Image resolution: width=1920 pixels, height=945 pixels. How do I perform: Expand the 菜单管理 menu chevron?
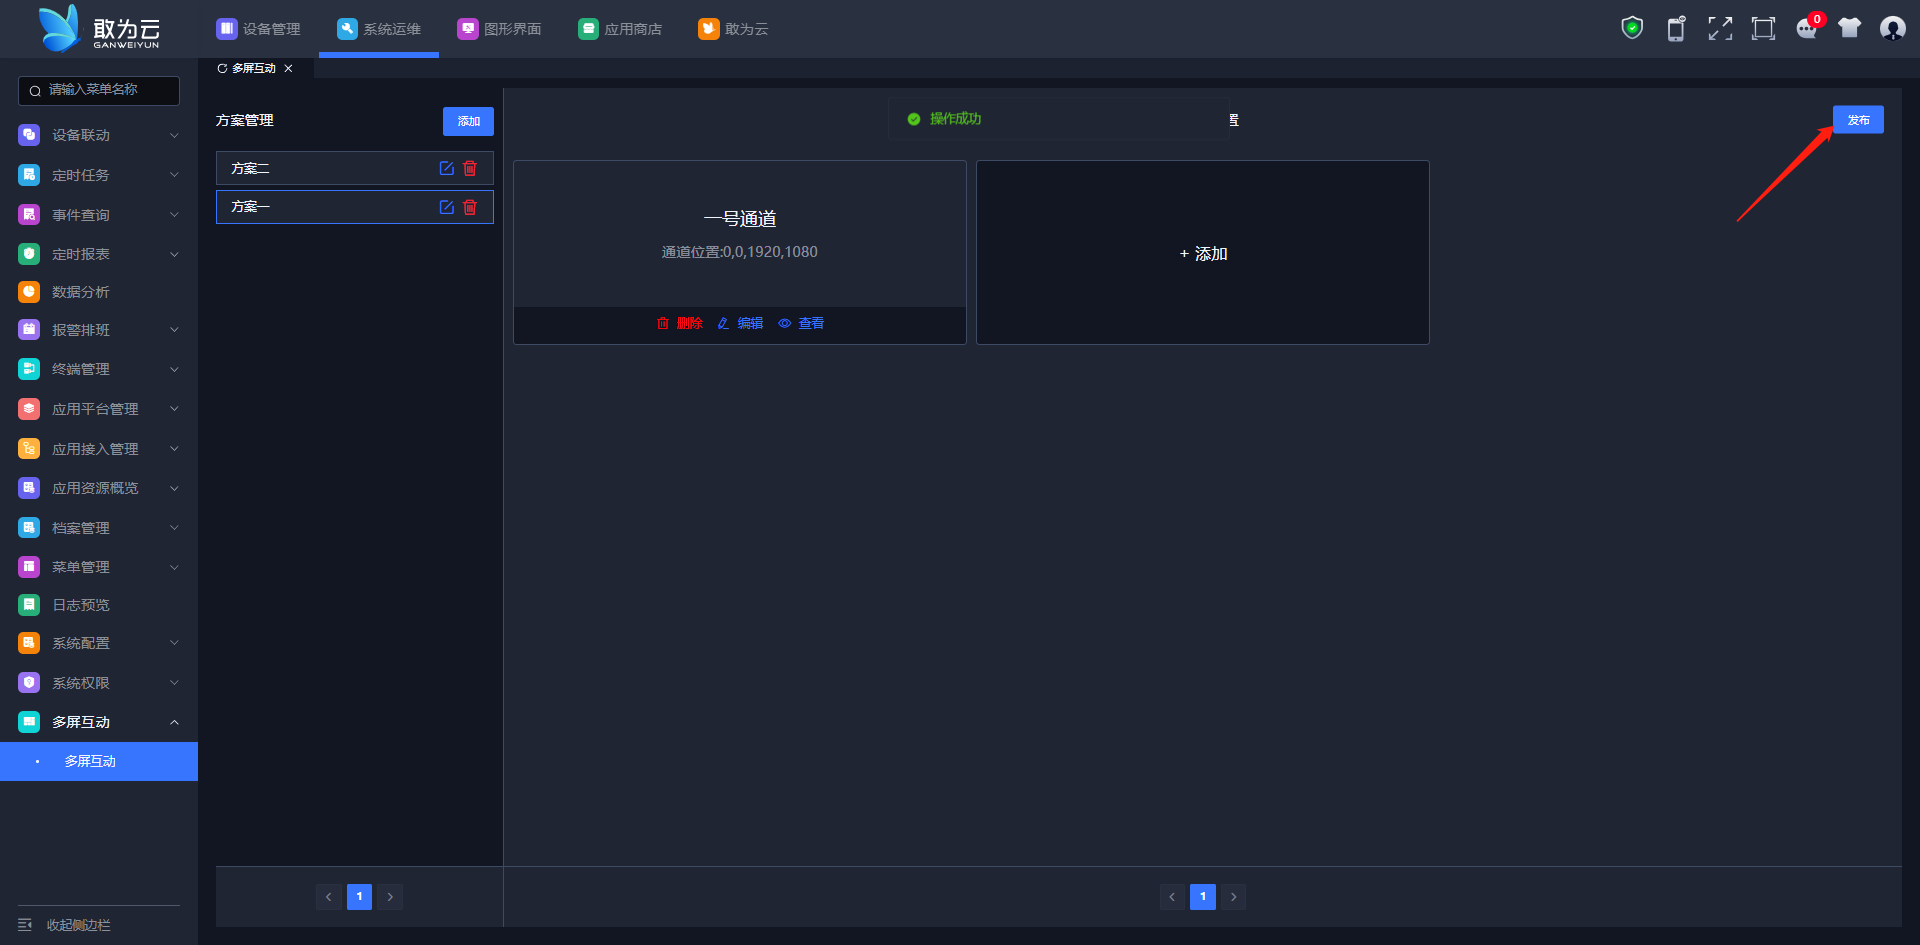click(174, 567)
